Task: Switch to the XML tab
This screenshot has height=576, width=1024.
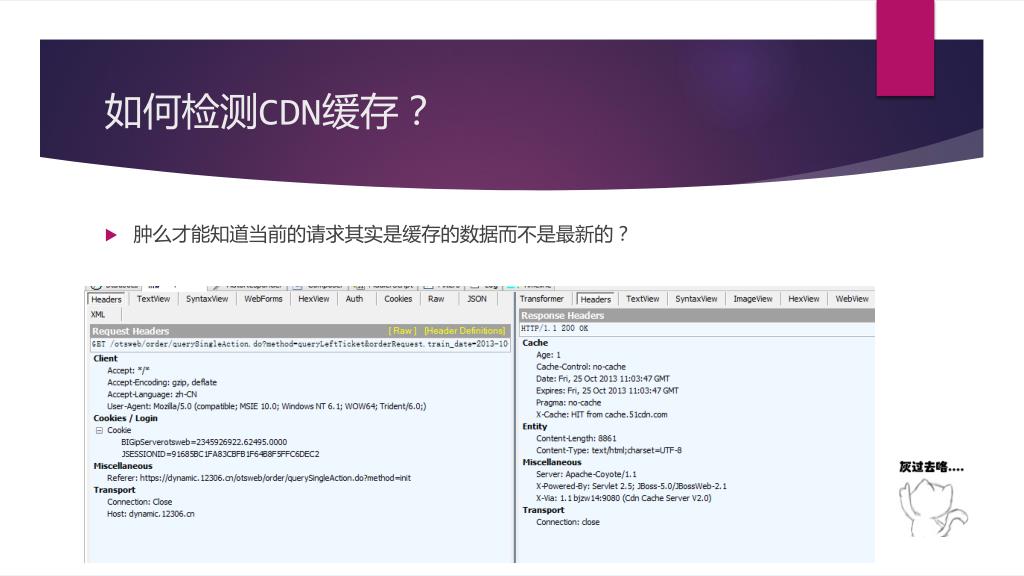Action: (98, 314)
